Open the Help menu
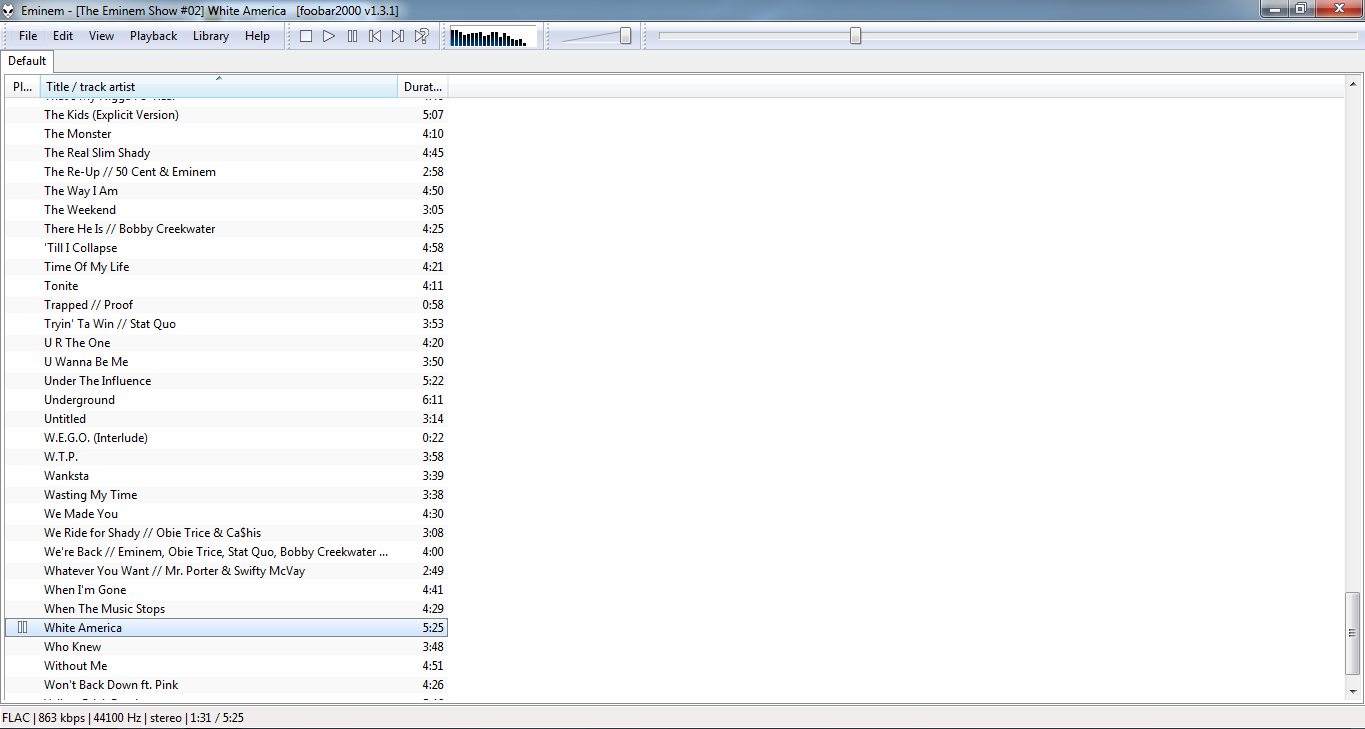The width and height of the screenshot is (1365, 729). (257, 36)
